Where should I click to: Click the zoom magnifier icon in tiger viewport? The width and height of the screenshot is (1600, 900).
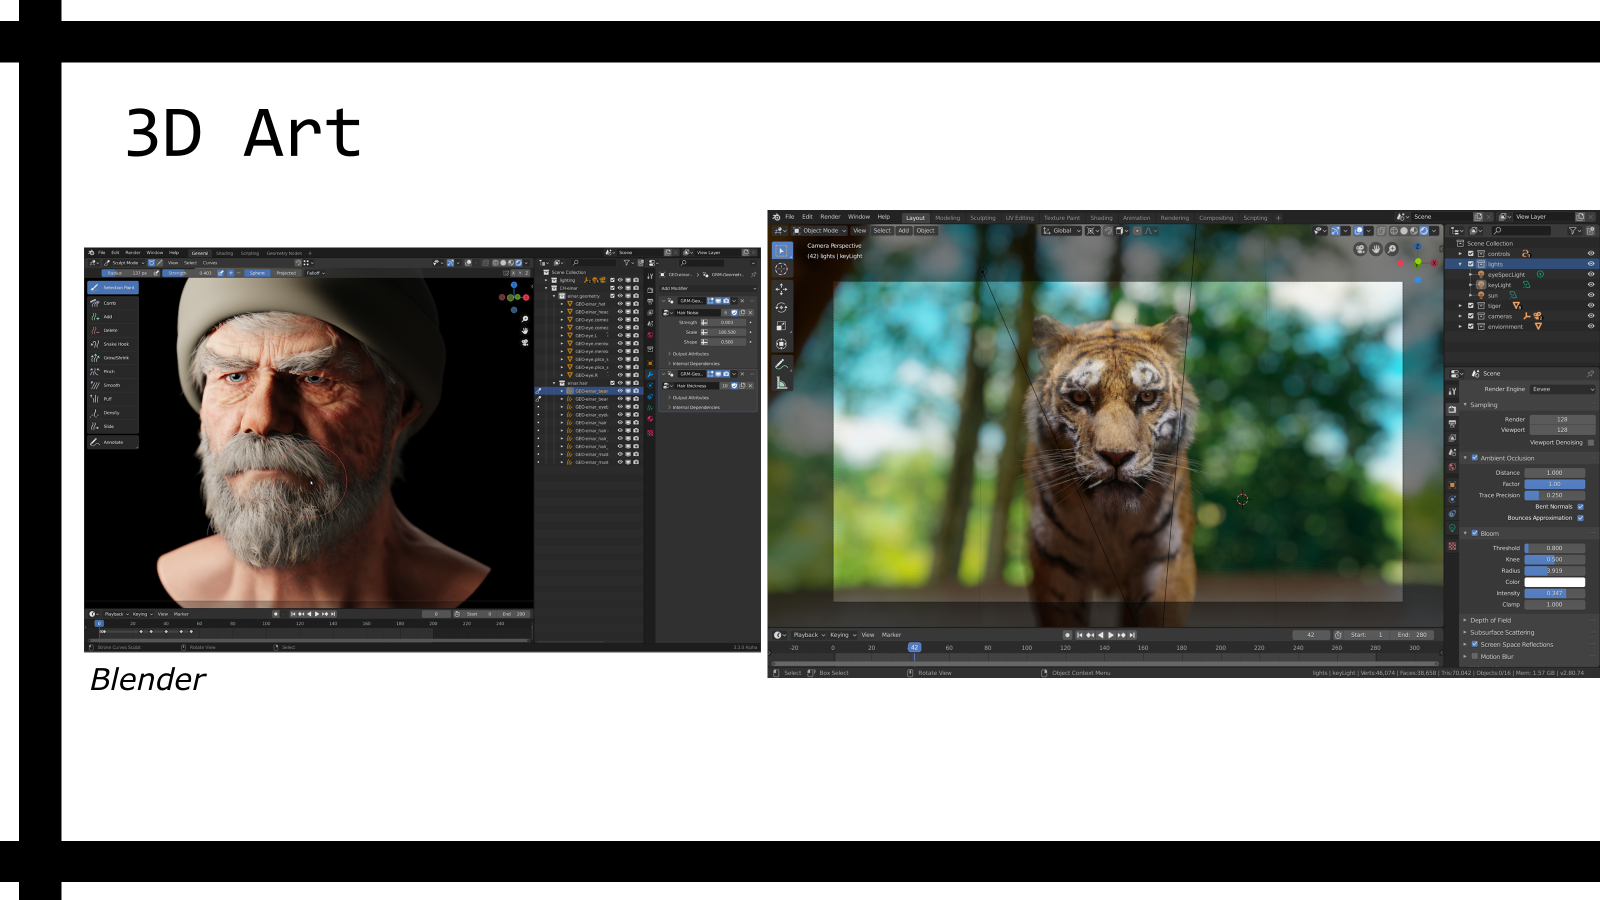tap(1392, 249)
